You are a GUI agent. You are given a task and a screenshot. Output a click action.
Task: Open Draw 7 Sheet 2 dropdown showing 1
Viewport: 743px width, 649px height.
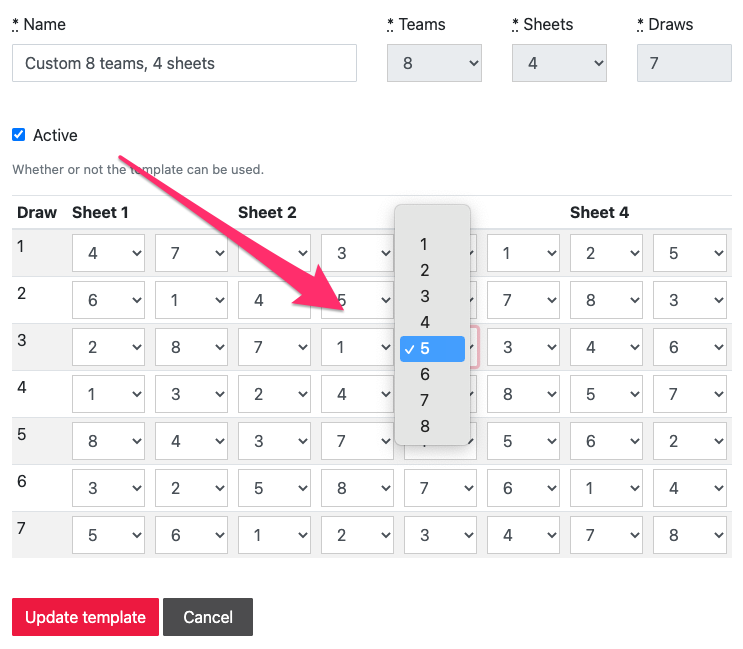click(274, 535)
